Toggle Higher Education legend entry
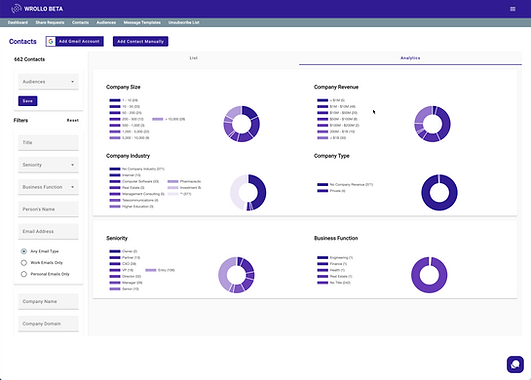Image resolution: width=531 pixels, height=380 pixels. point(131,207)
